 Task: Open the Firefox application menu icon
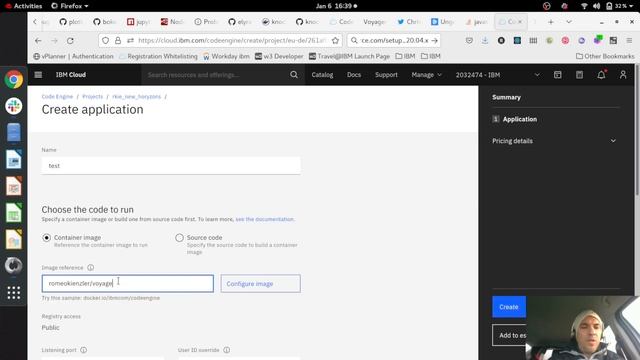coord(629,40)
